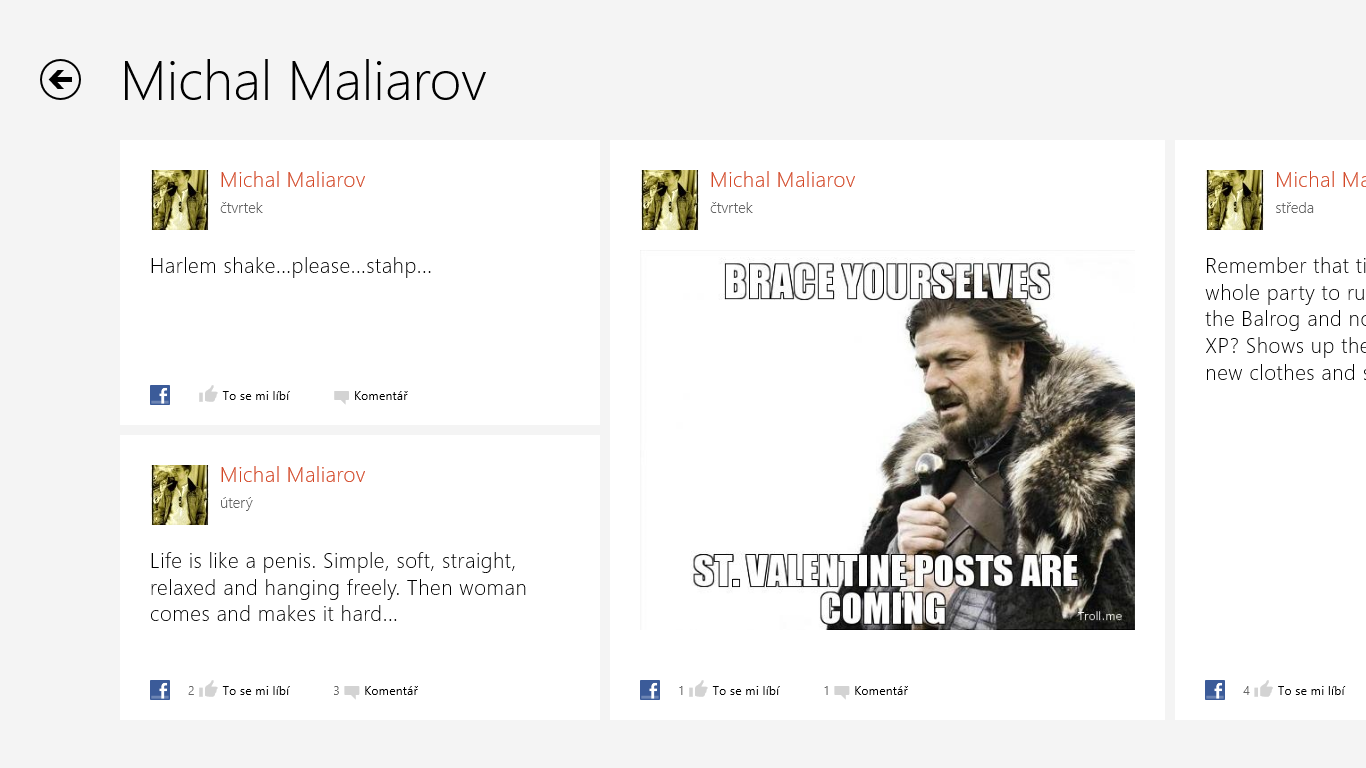Open author name link on Harlem shake post
Image resolution: width=1366 pixels, height=768 pixels.
293,180
